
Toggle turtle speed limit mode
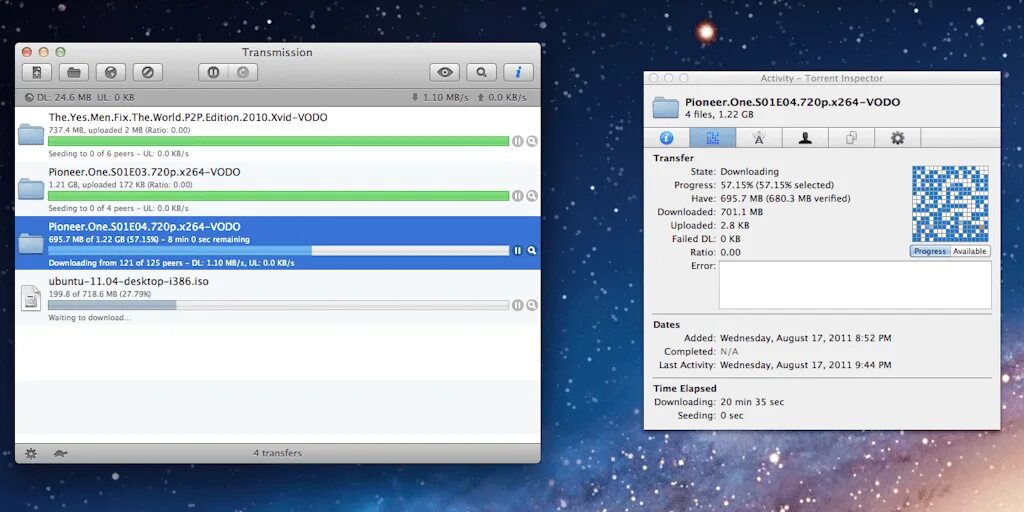click(x=60, y=453)
